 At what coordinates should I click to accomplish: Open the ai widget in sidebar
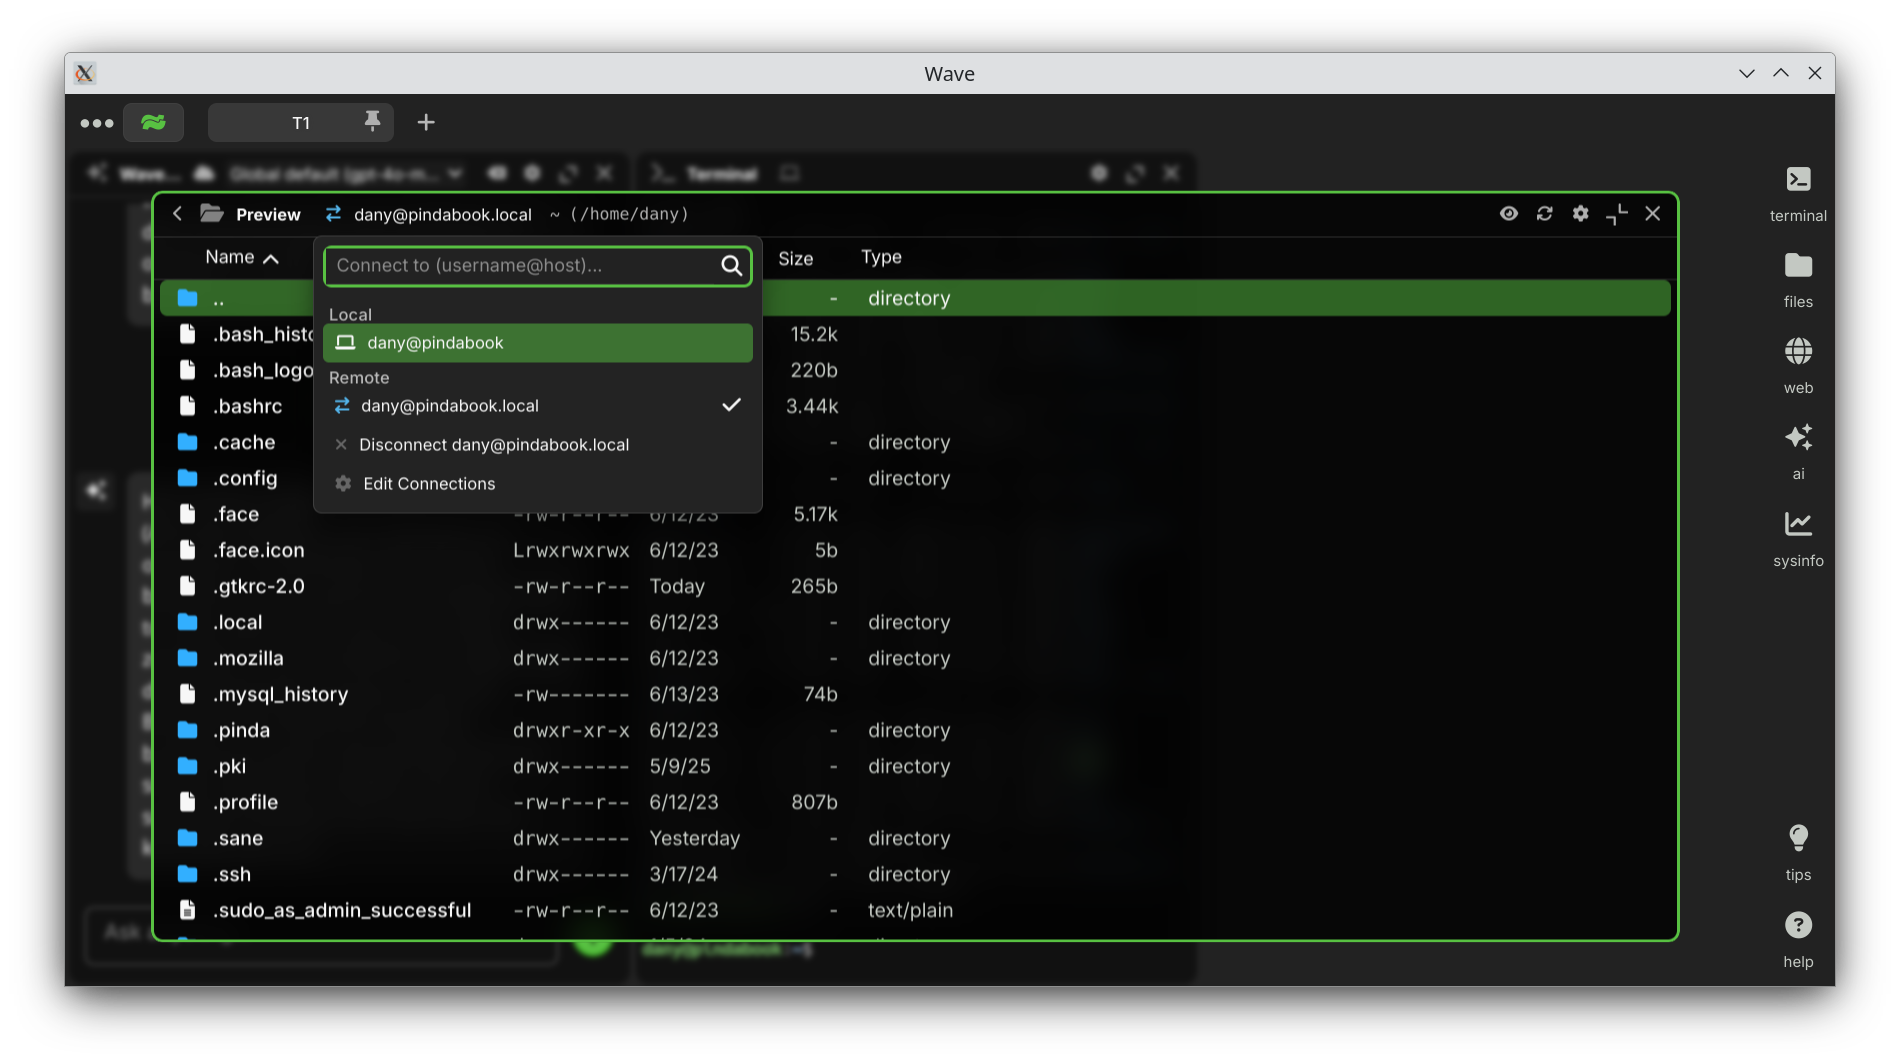click(x=1797, y=452)
